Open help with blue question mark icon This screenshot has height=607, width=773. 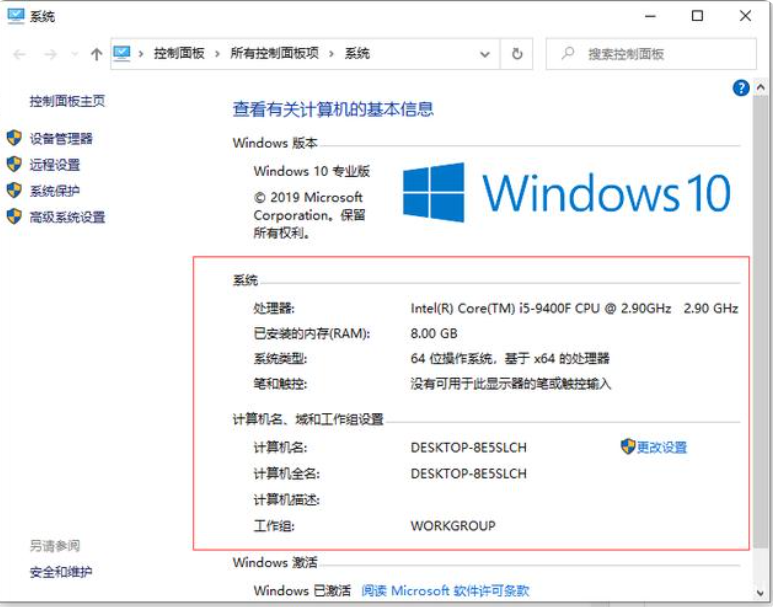740,88
